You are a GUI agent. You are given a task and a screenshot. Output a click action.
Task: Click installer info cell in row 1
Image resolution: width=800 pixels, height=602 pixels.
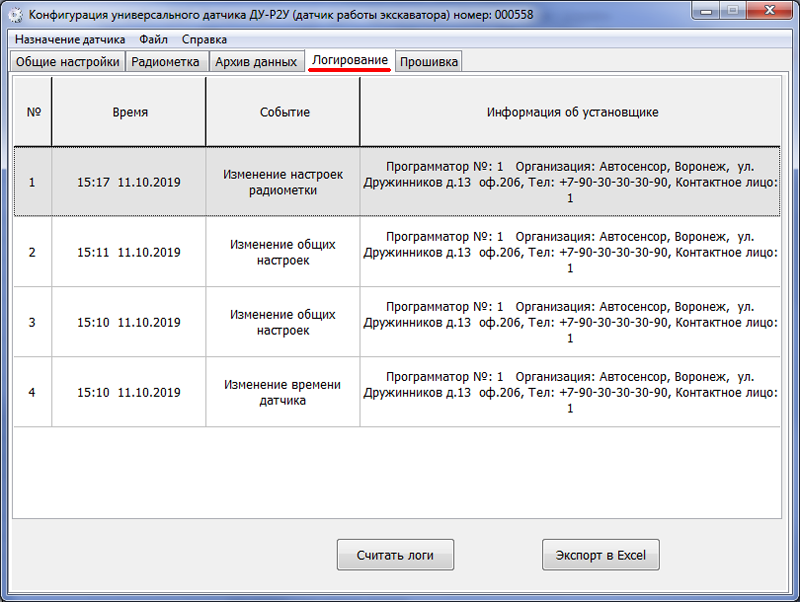click(x=570, y=182)
